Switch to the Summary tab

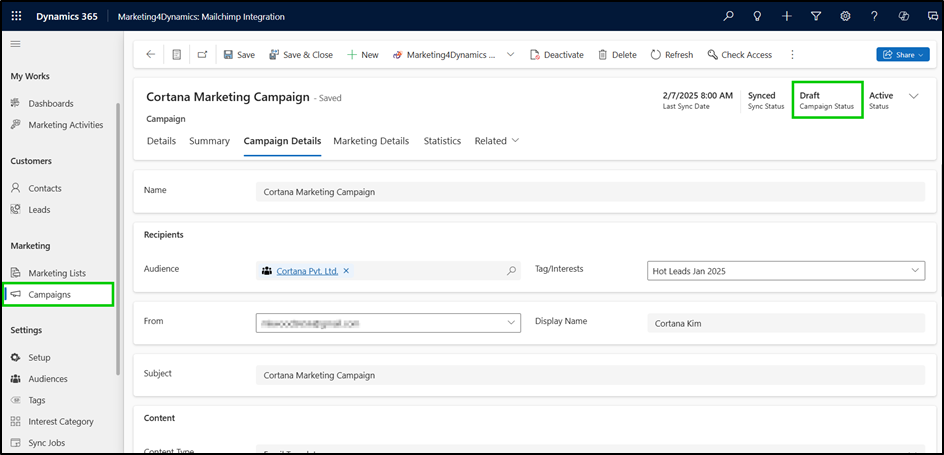(x=210, y=141)
